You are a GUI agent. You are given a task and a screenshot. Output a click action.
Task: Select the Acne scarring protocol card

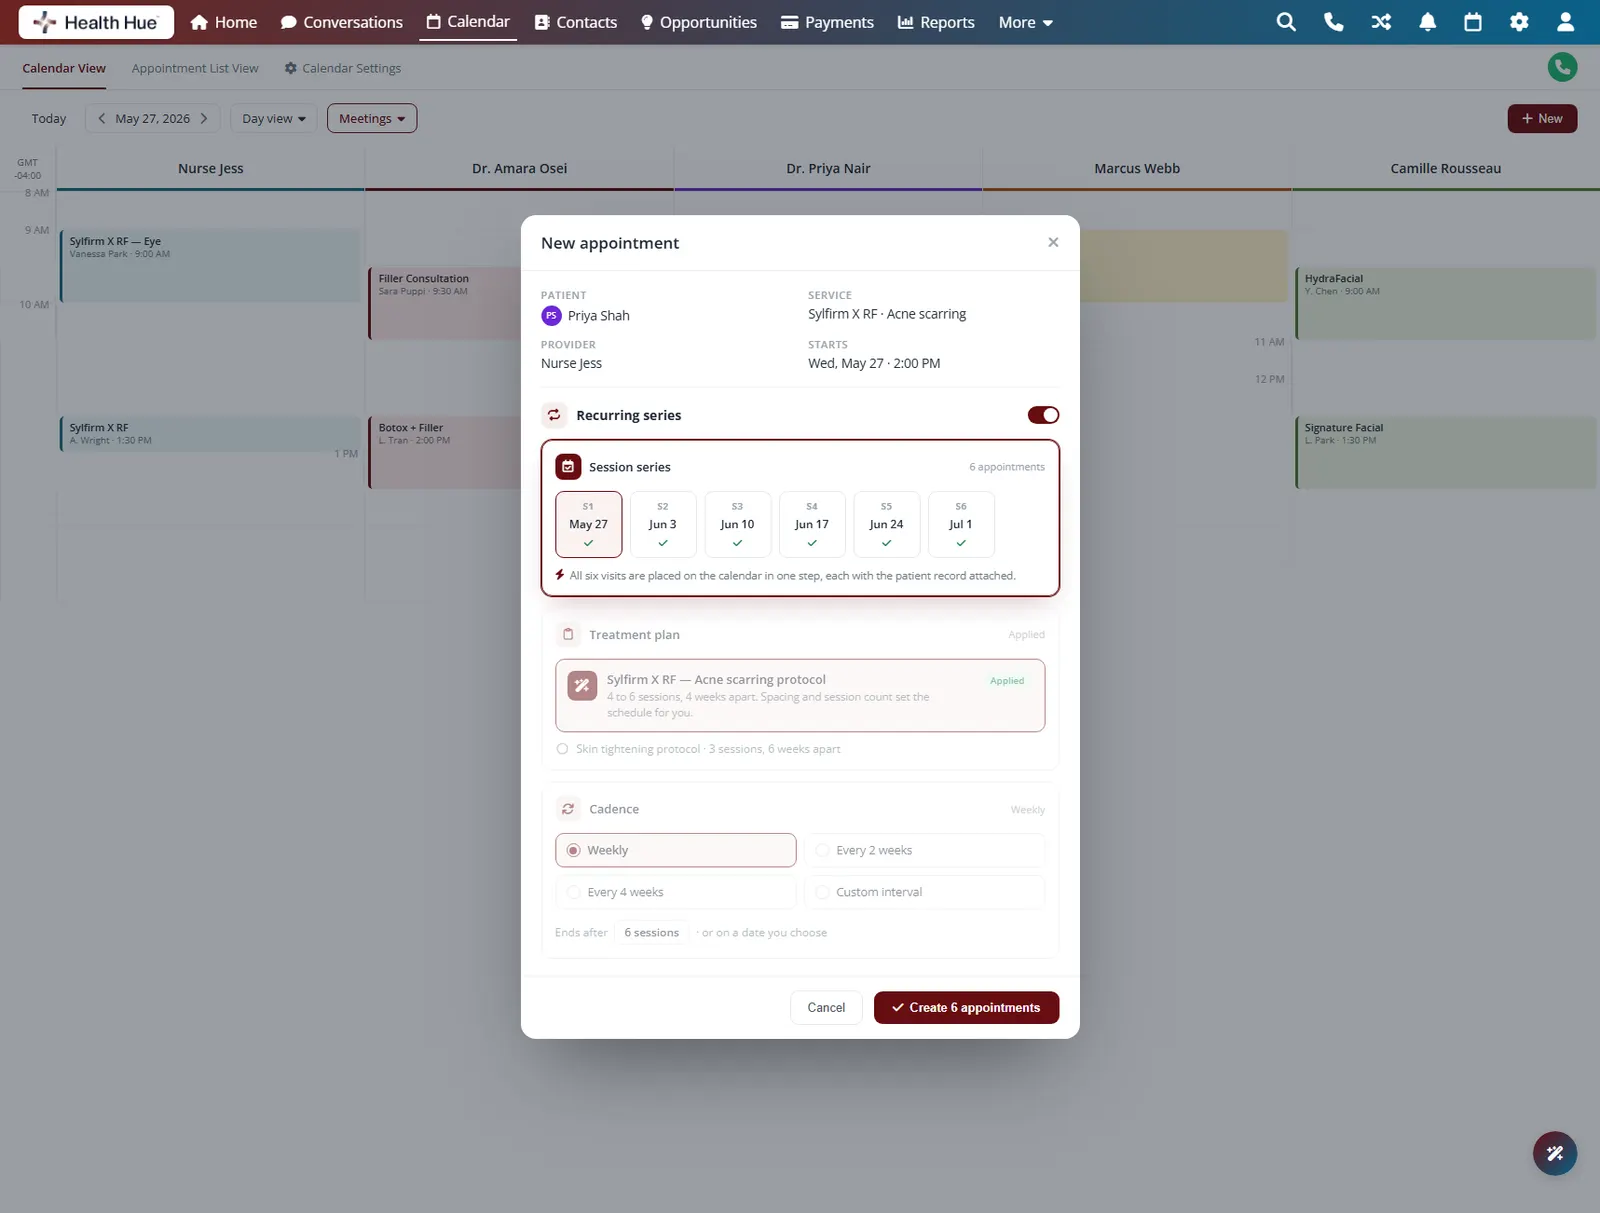click(800, 695)
